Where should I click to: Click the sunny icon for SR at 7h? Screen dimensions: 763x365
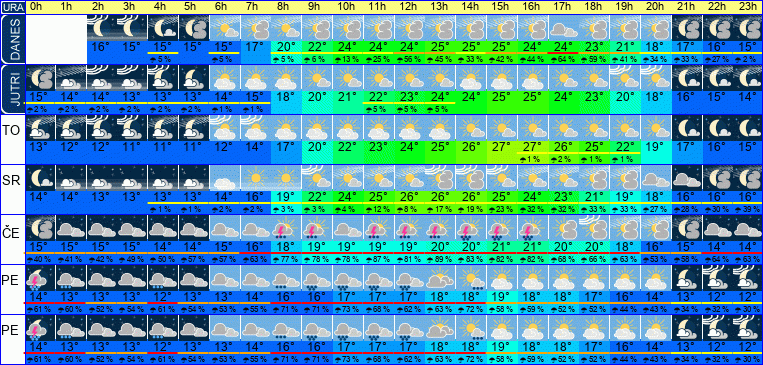pyautogui.click(x=255, y=178)
